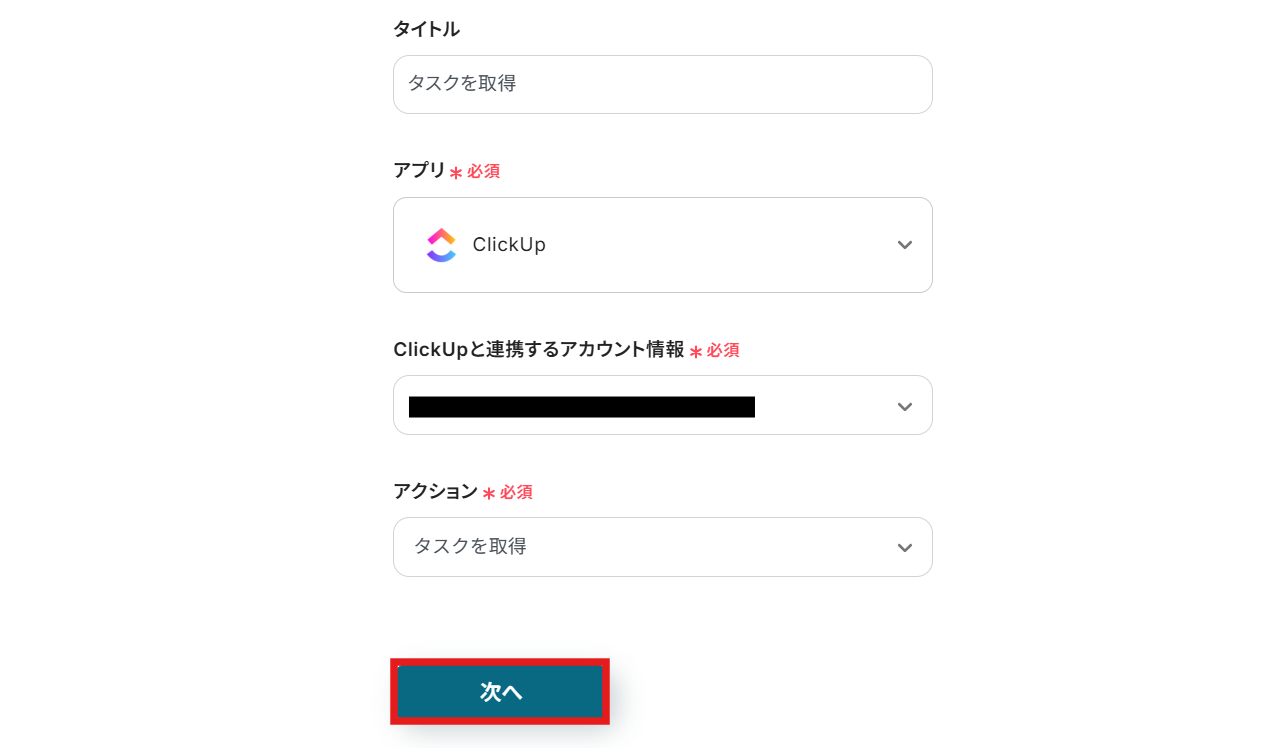Open the アクション dropdown showing タスクを取得
Image resolution: width=1276 pixels, height=748 pixels.
[662, 547]
